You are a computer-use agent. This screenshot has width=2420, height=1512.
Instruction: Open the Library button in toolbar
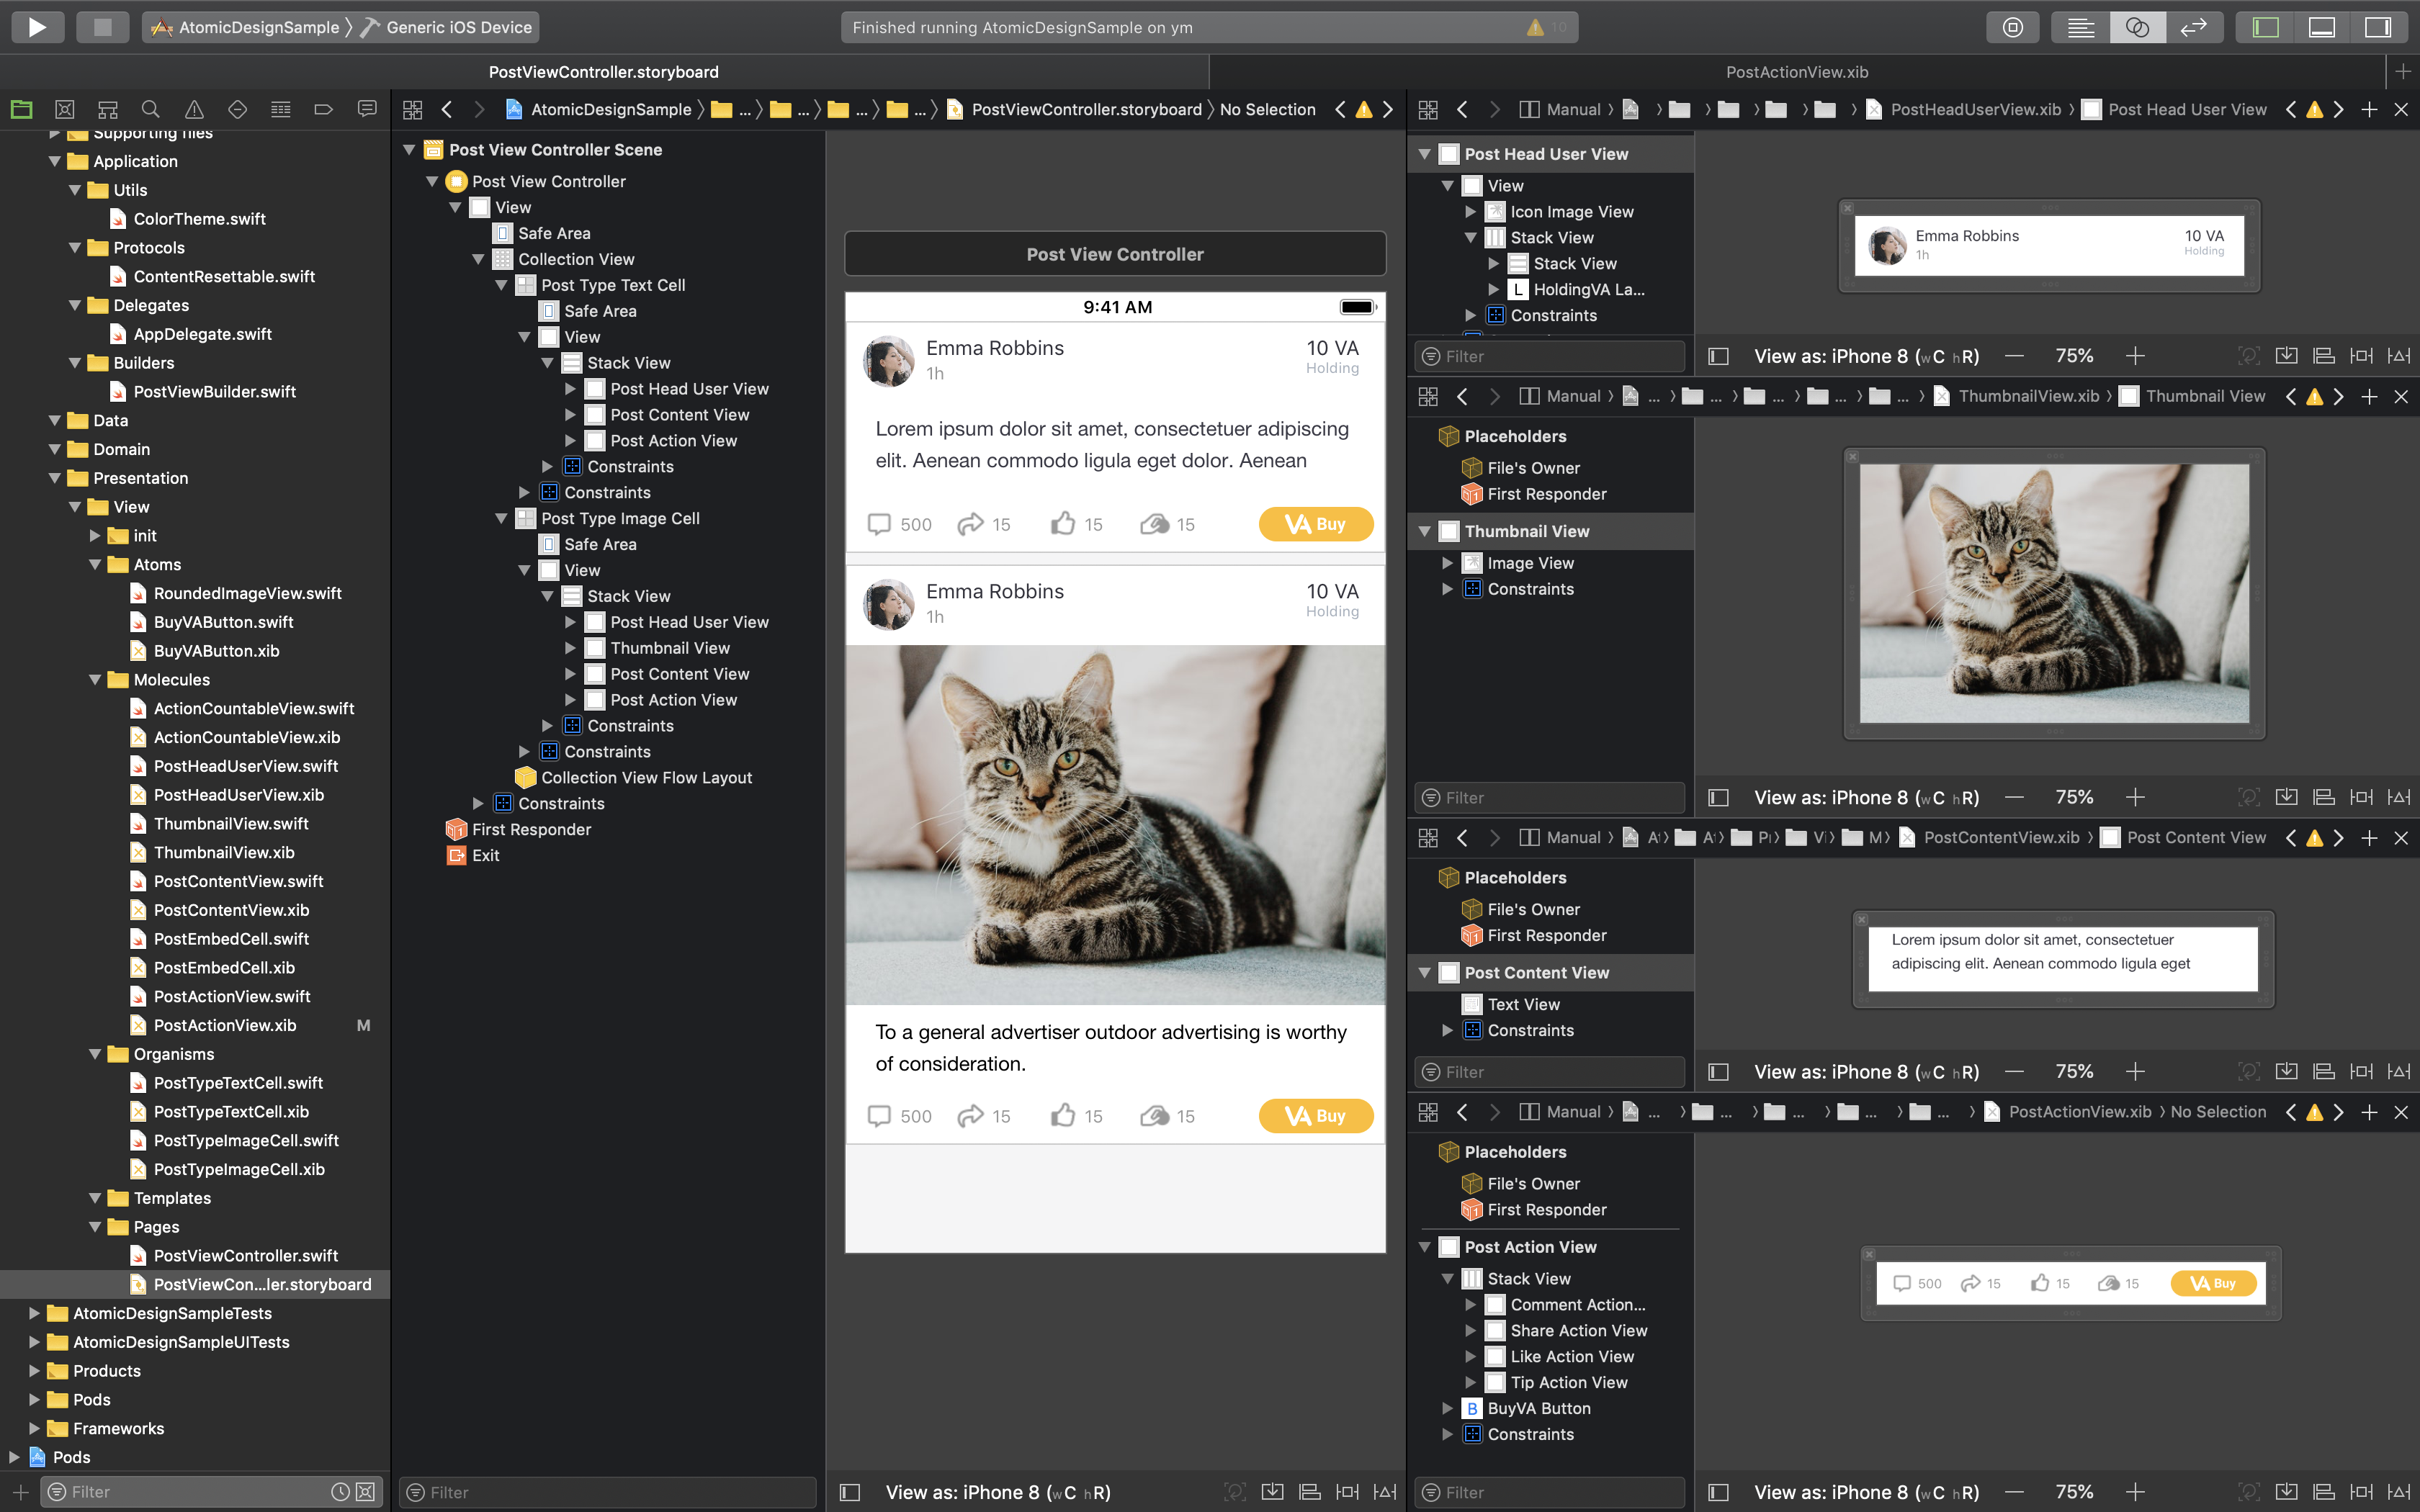pyautogui.click(x=2012, y=27)
